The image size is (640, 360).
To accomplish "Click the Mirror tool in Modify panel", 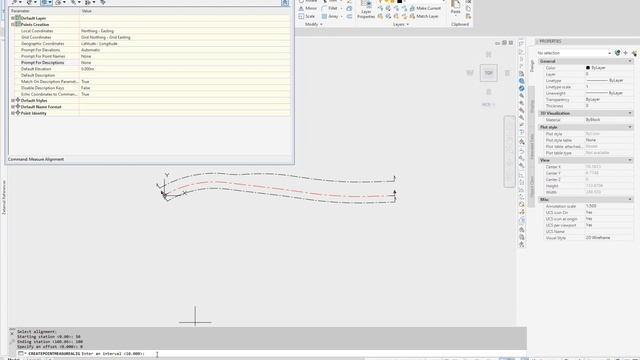I will click(x=307, y=8).
